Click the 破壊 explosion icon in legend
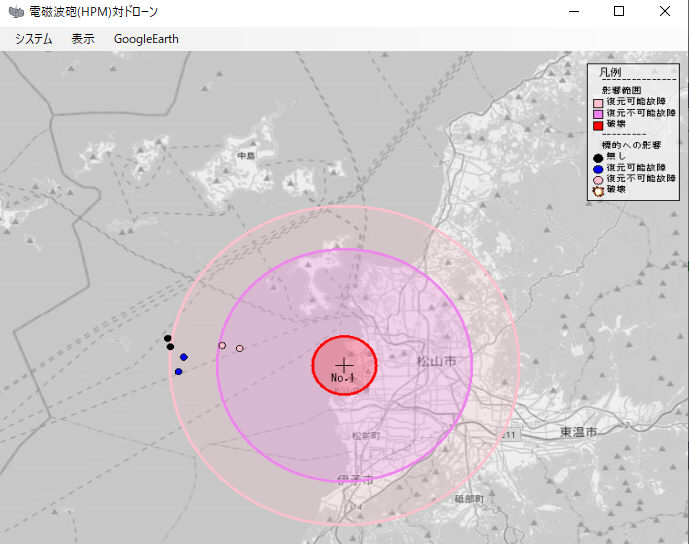 coord(598,190)
